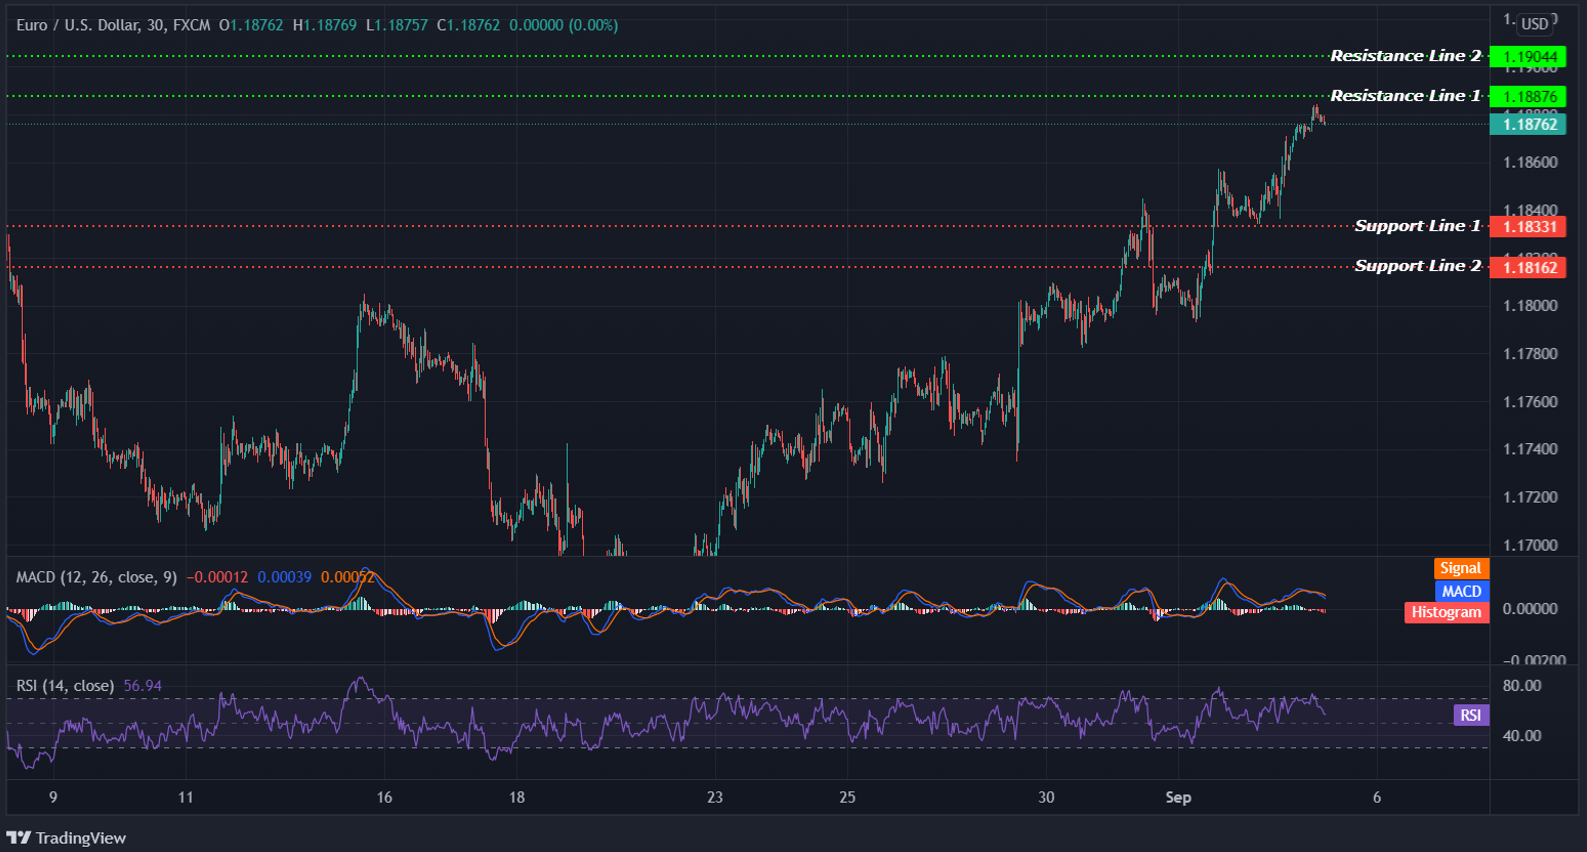
Task: Click the RSI (14, close) indicator title
Action: click(65, 686)
